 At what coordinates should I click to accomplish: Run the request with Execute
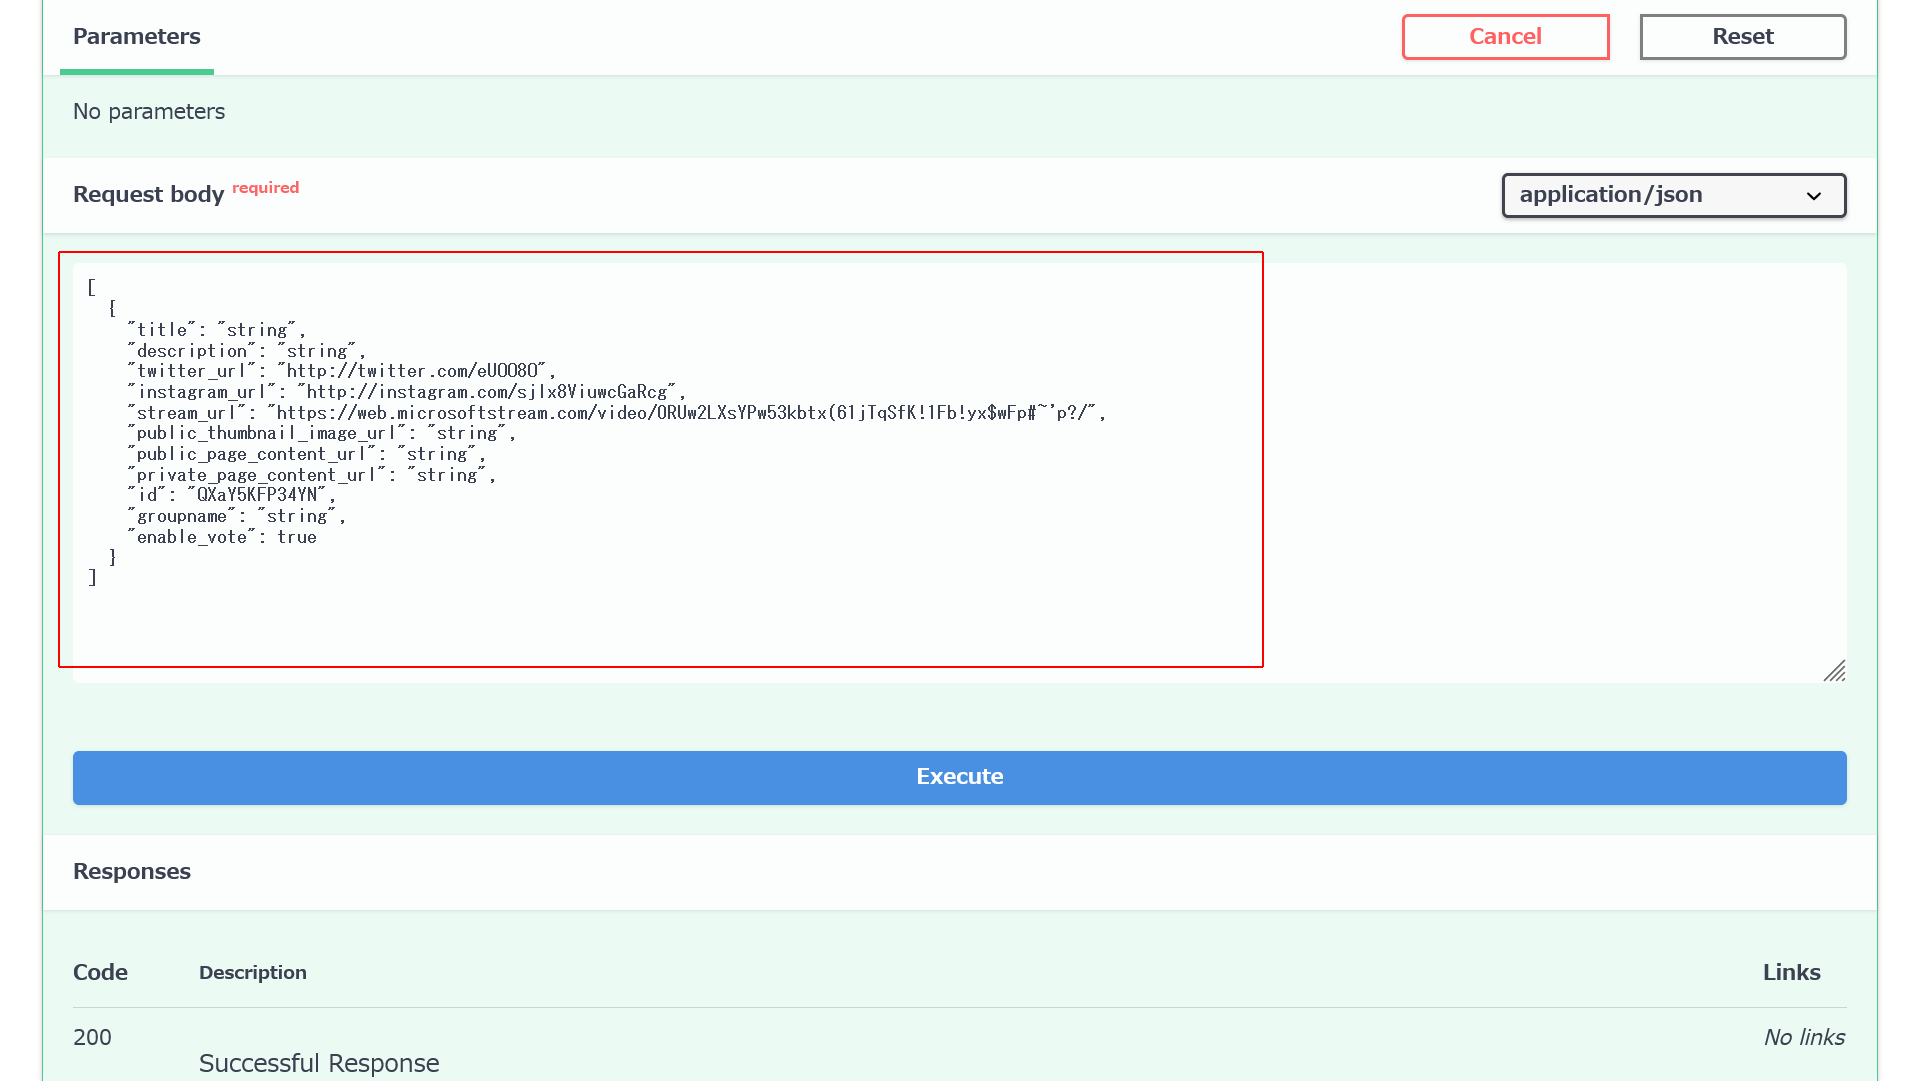(x=959, y=777)
